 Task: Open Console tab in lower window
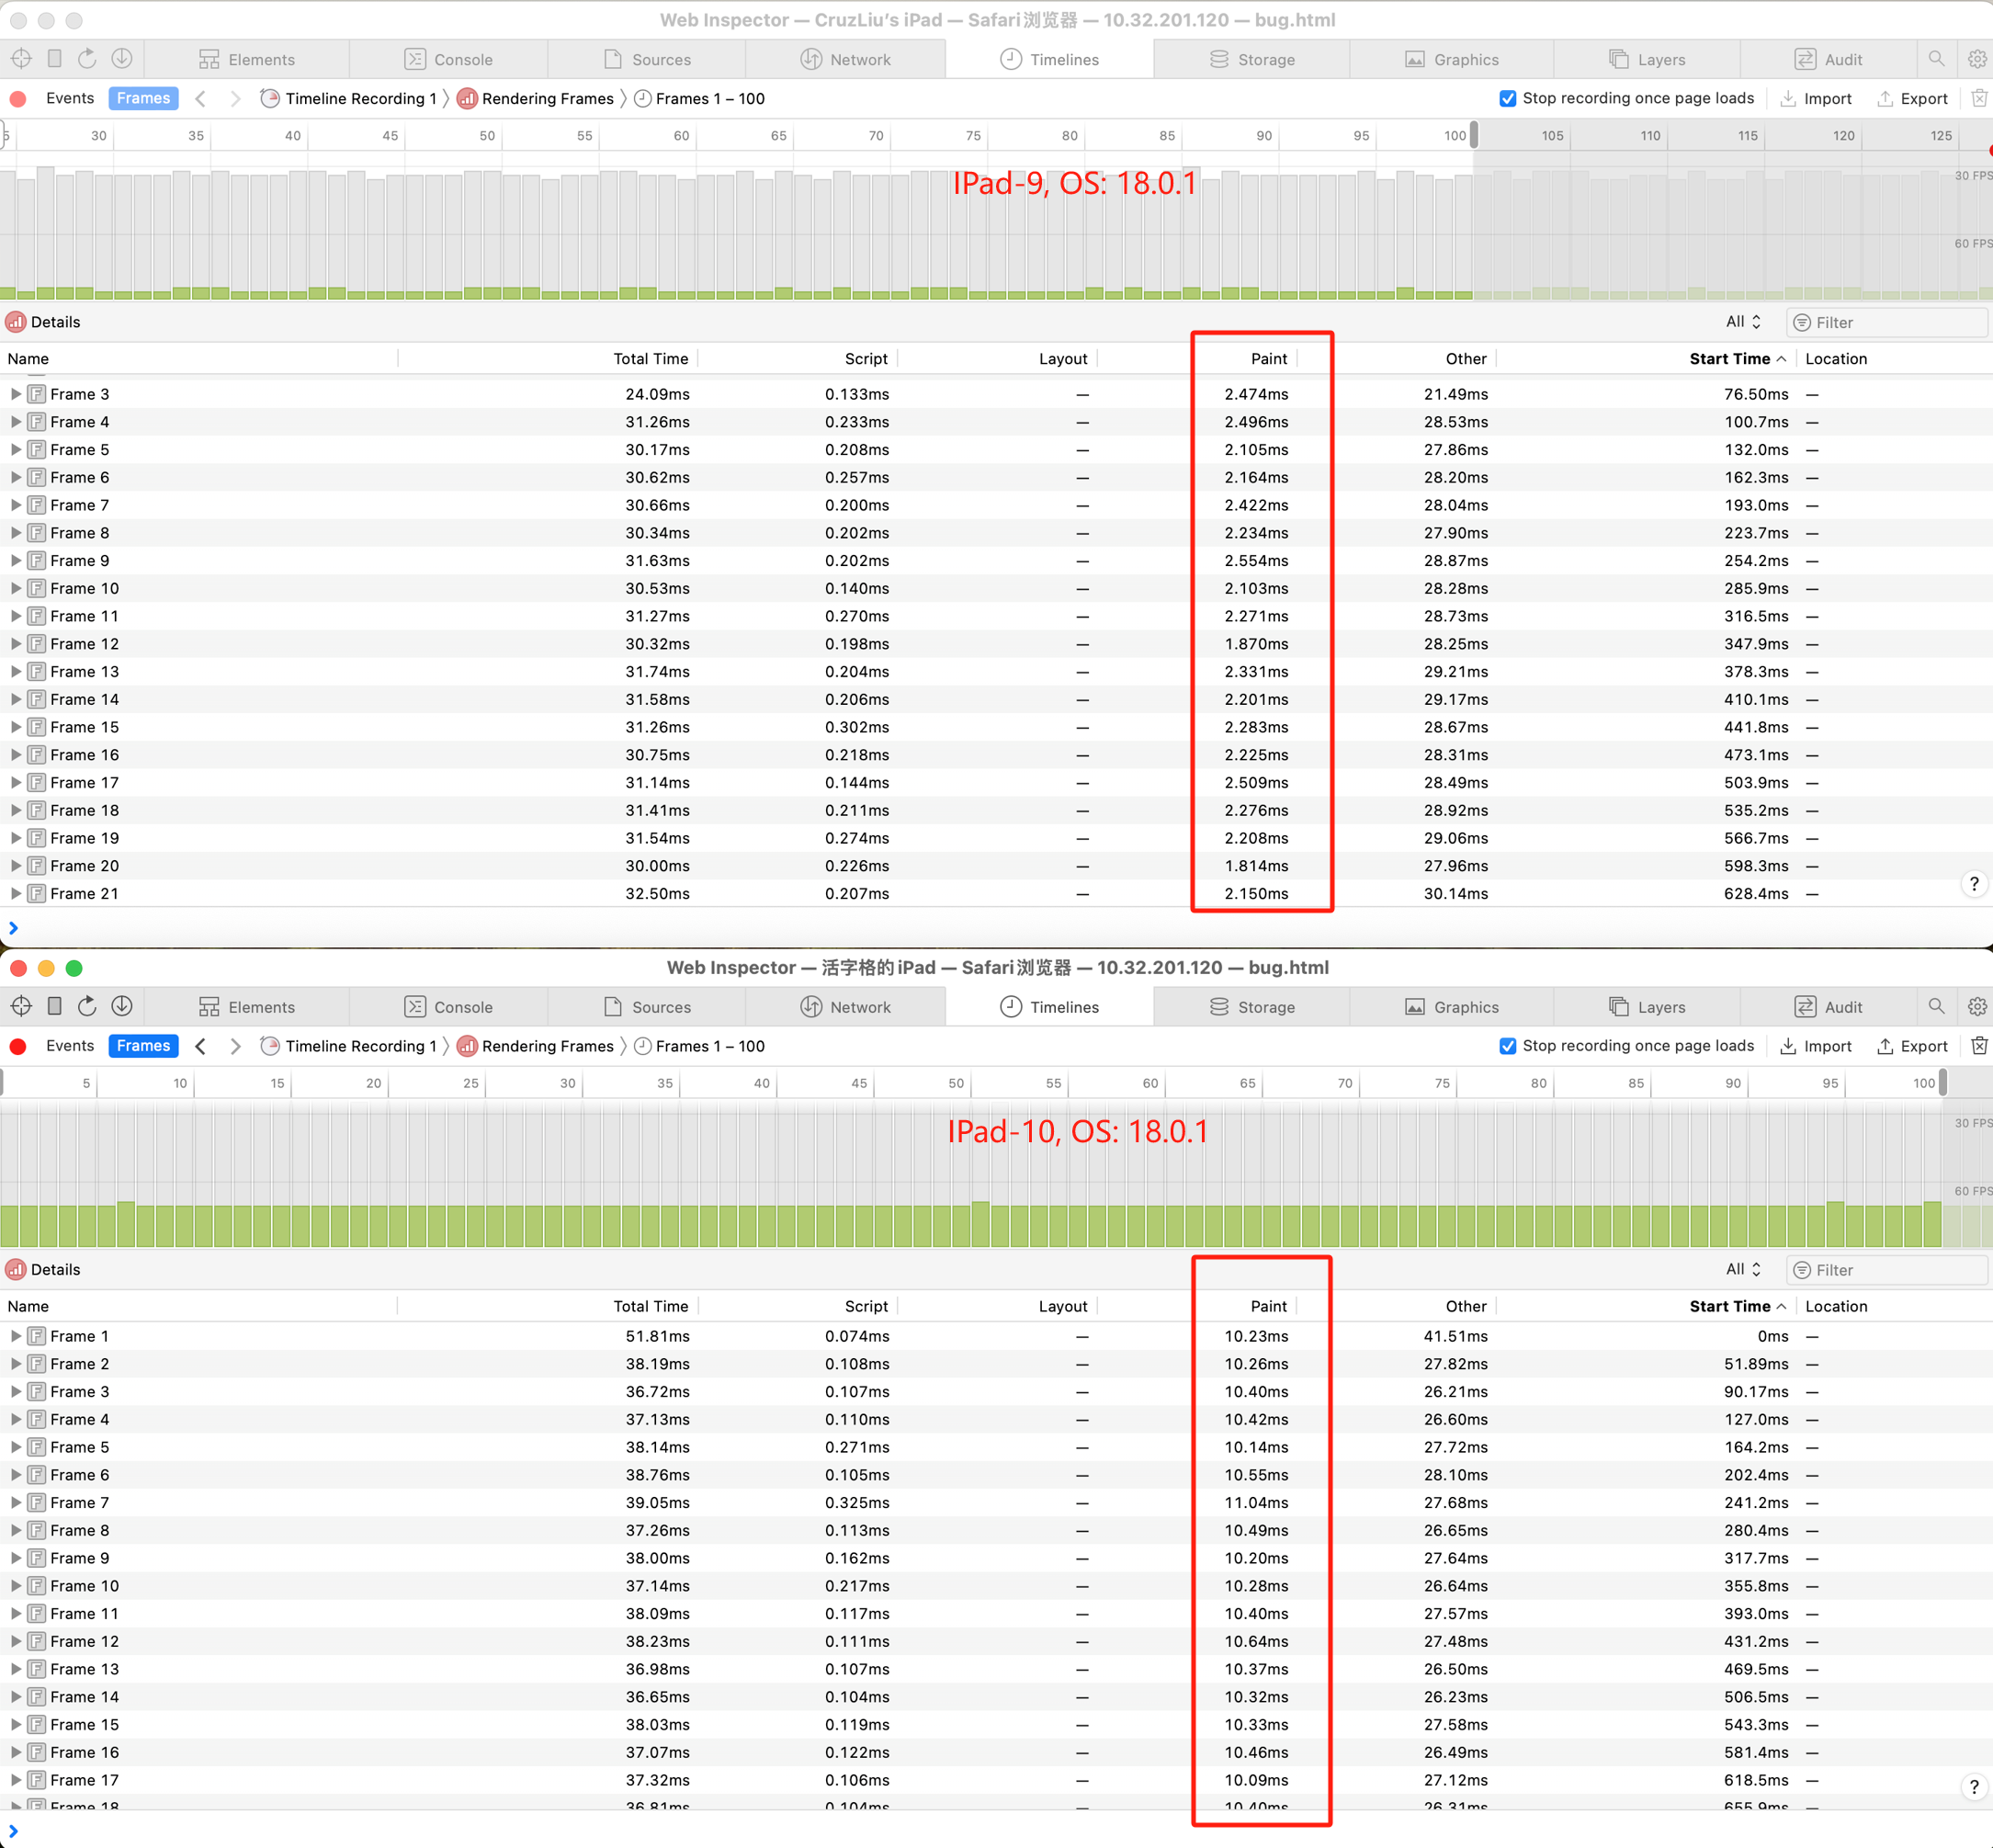pyautogui.click(x=448, y=1007)
